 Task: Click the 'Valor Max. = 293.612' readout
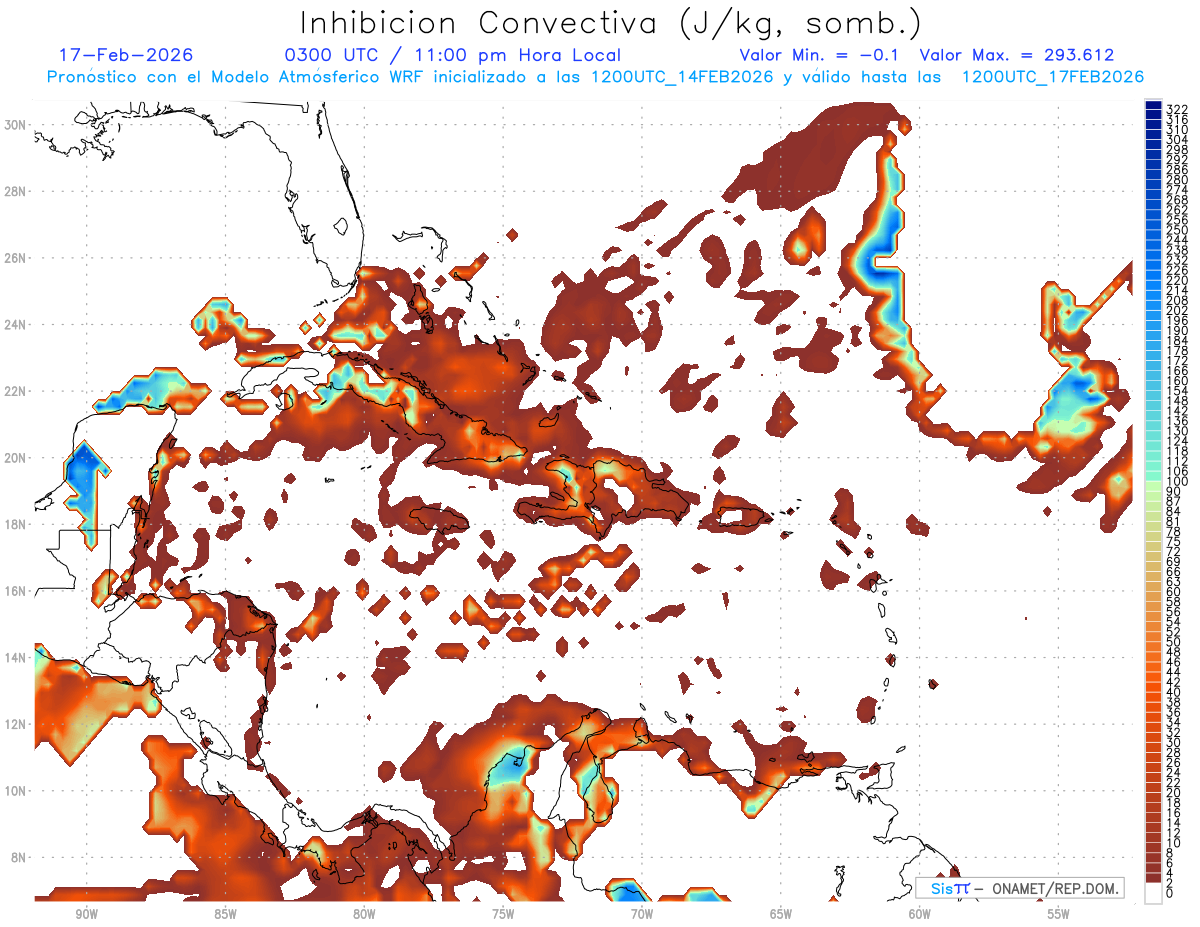pos(1016,56)
